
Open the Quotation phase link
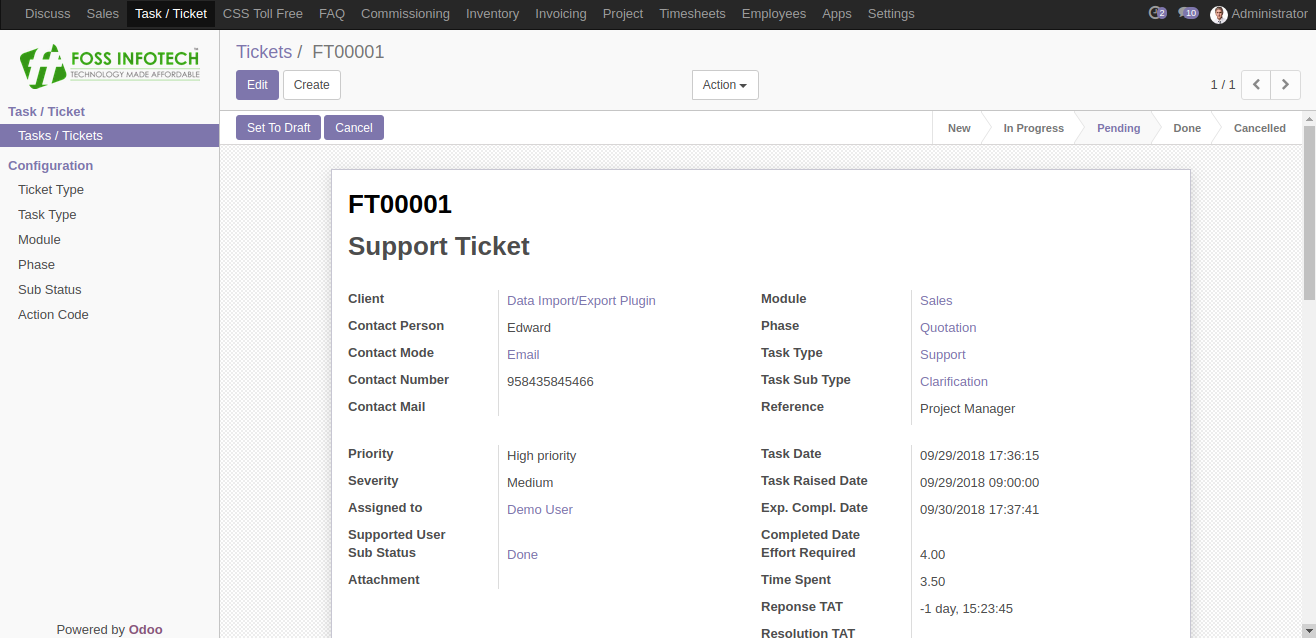[x=948, y=328]
